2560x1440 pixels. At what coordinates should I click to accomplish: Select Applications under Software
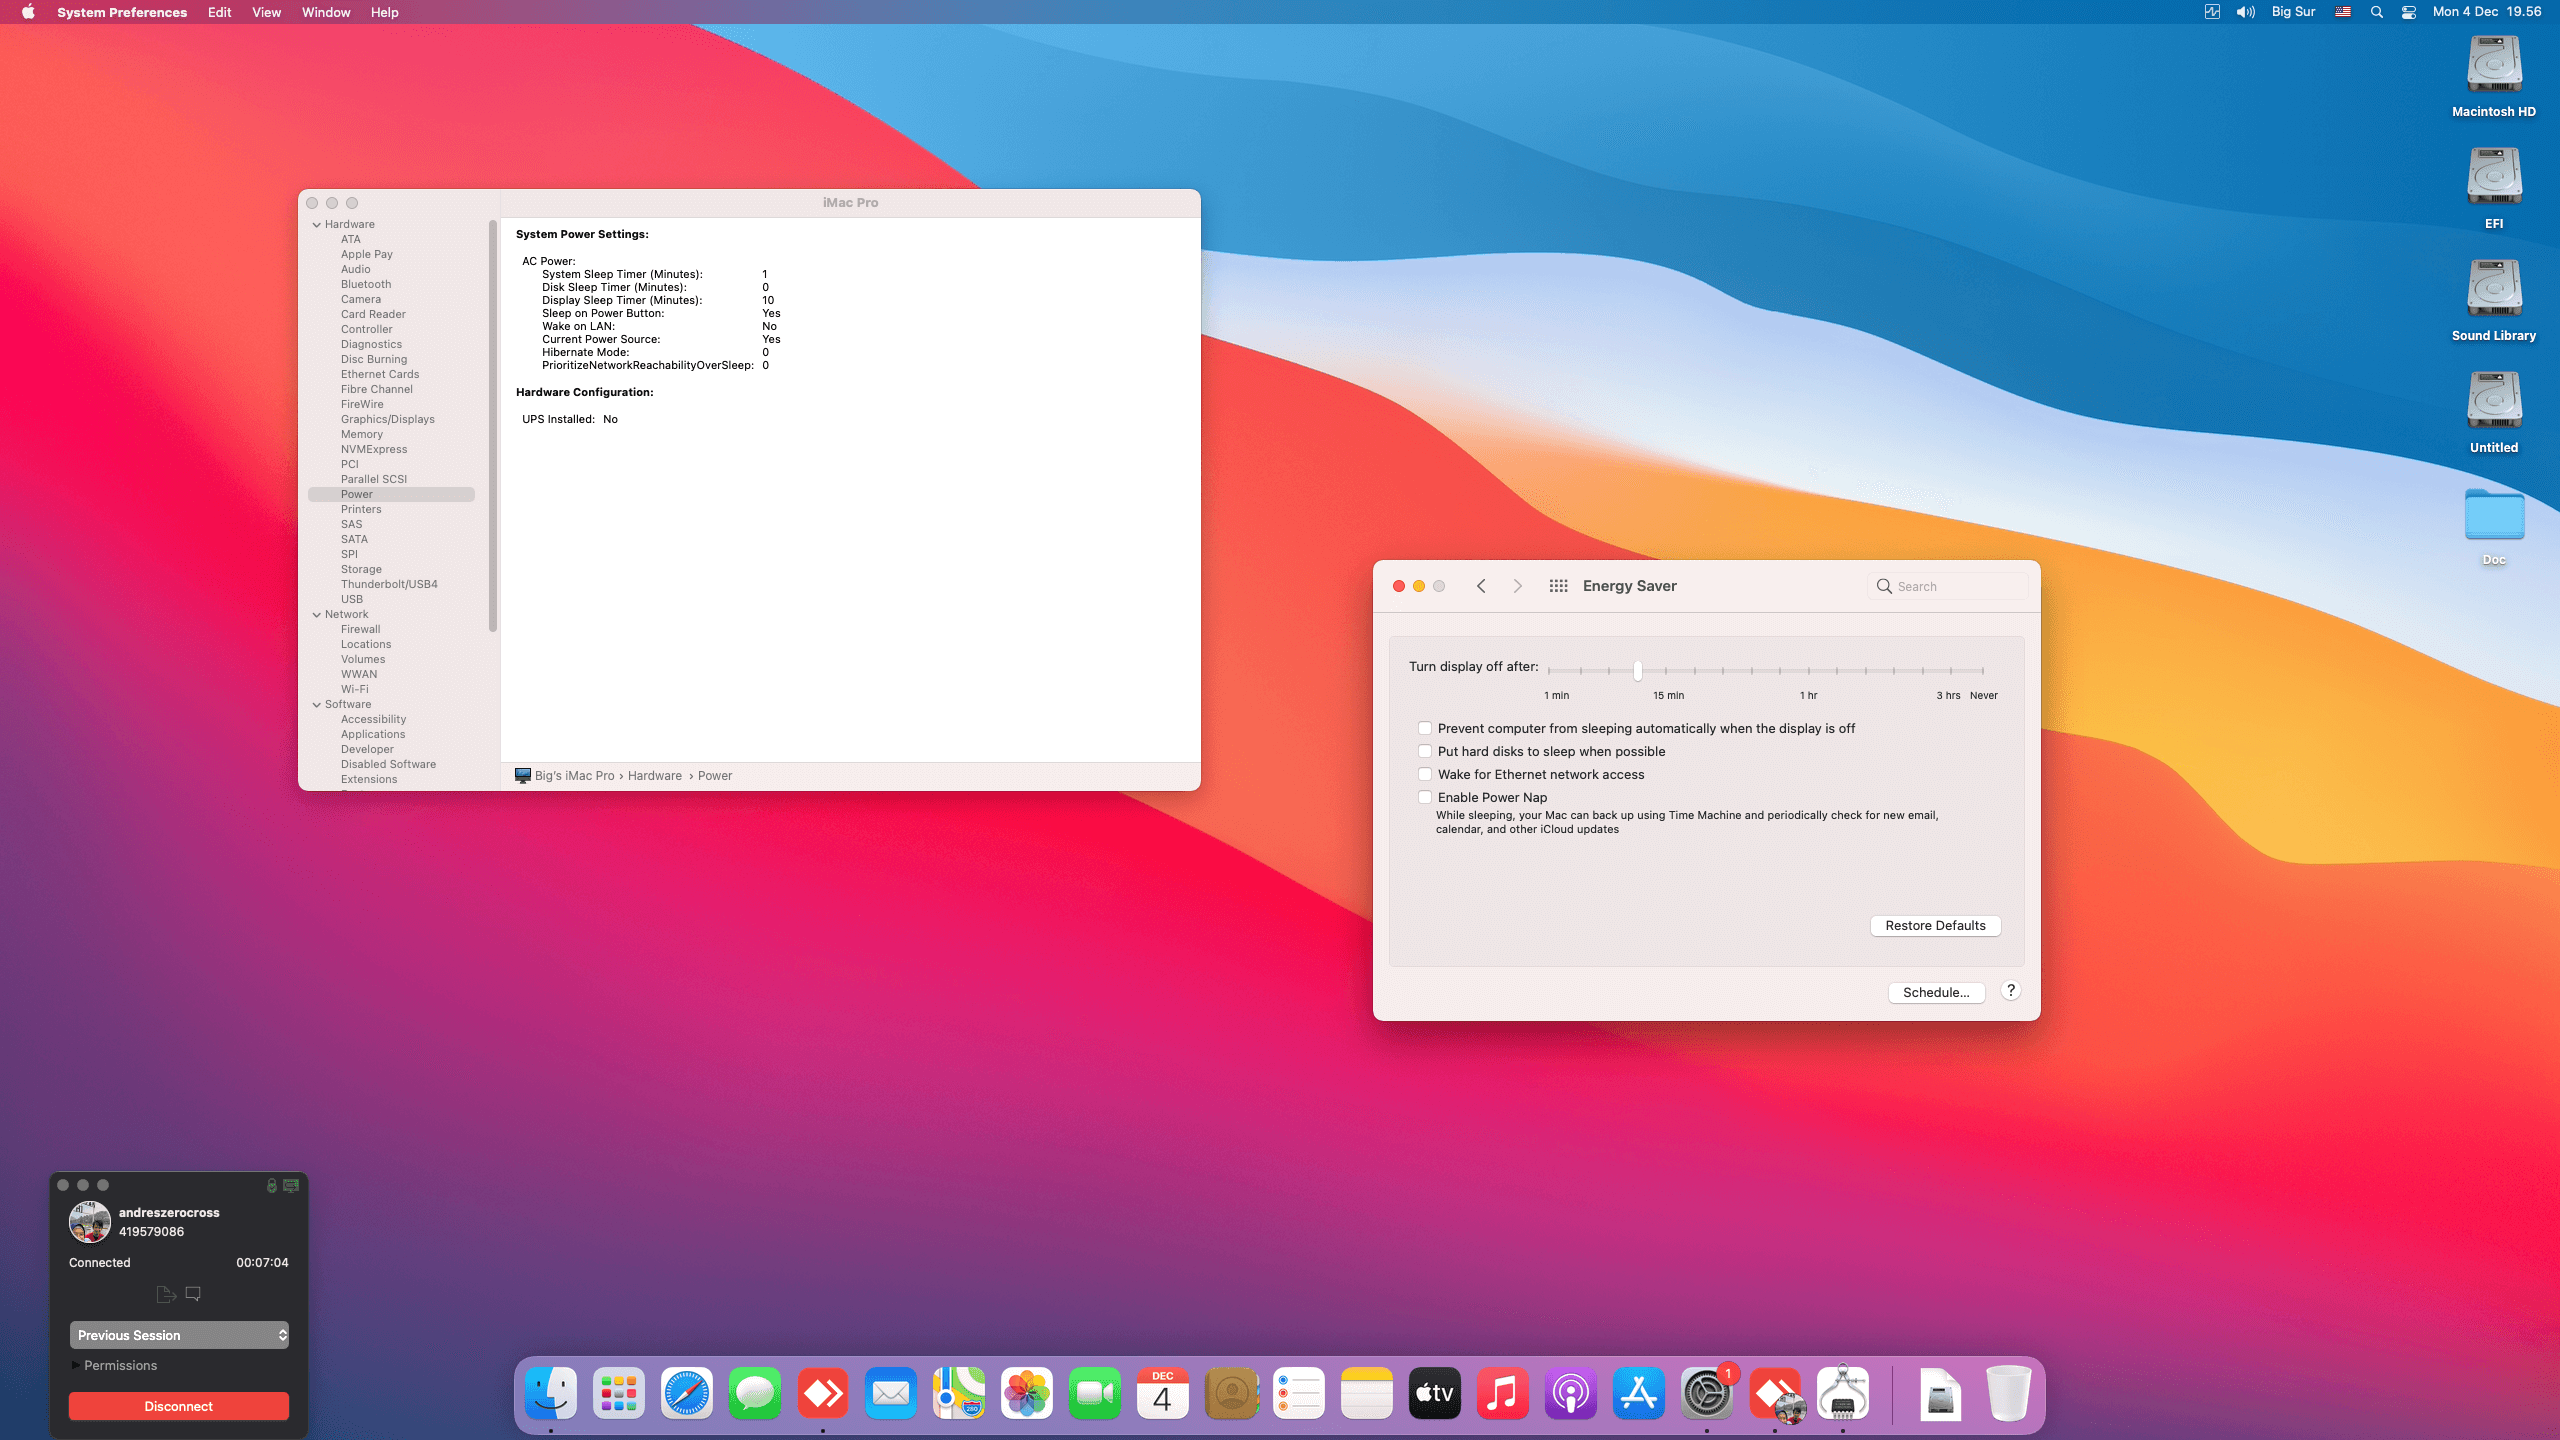[373, 734]
